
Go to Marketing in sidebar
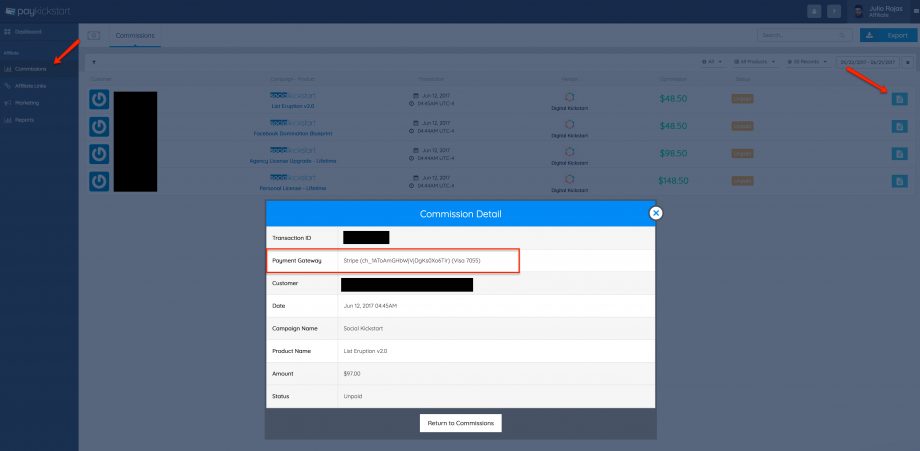[26, 103]
